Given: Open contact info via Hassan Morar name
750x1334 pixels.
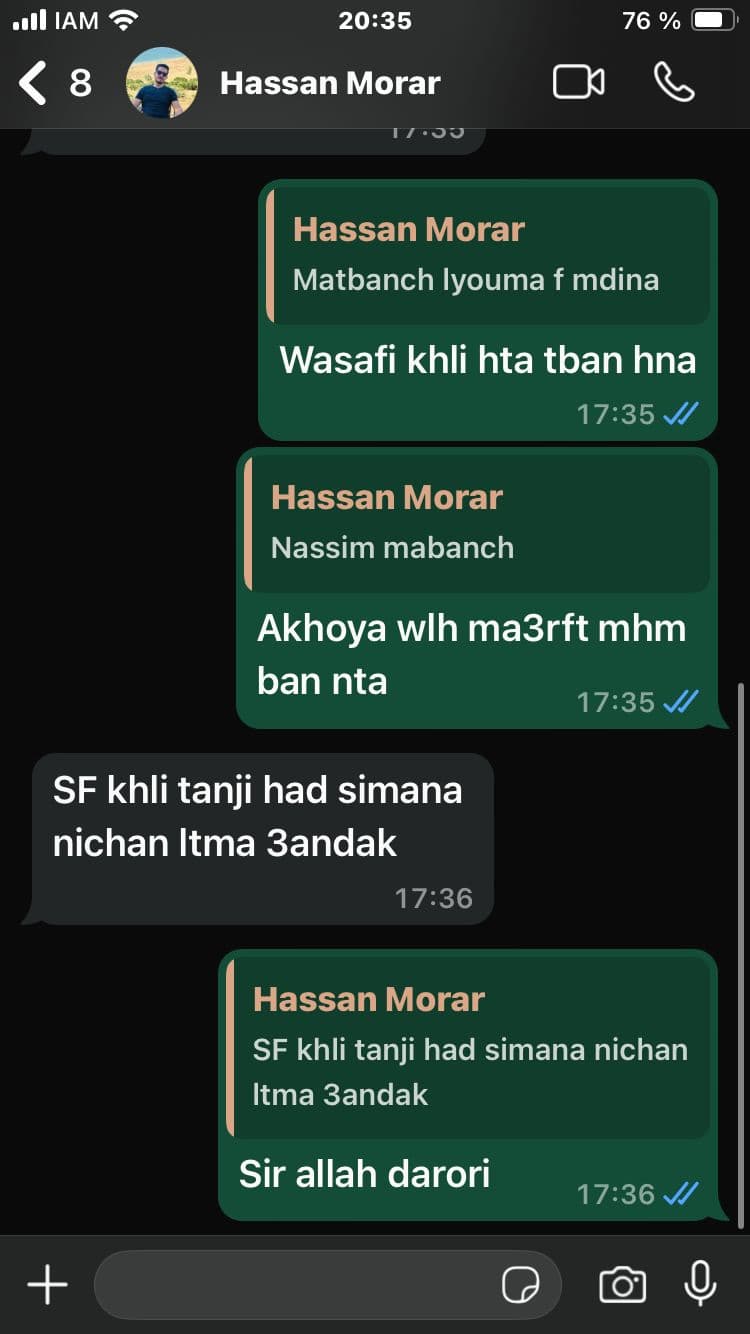Looking at the screenshot, I should (x=330, y=83).
